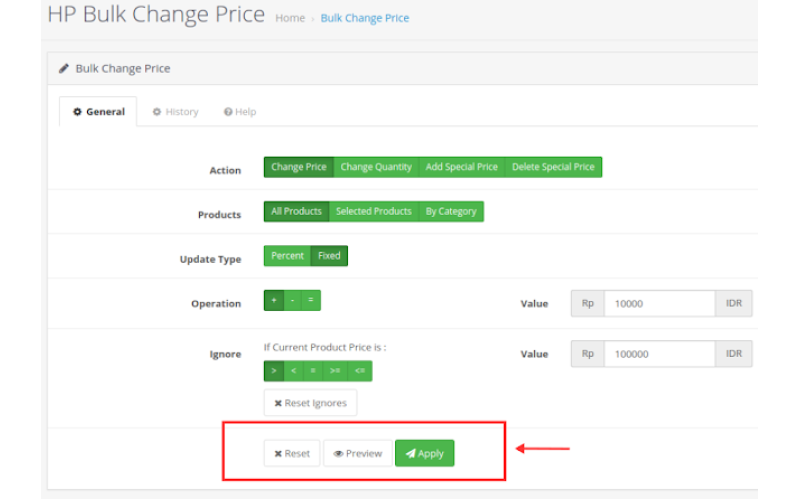Click the 'Update Type' label
800x500 pixels.
210,259
